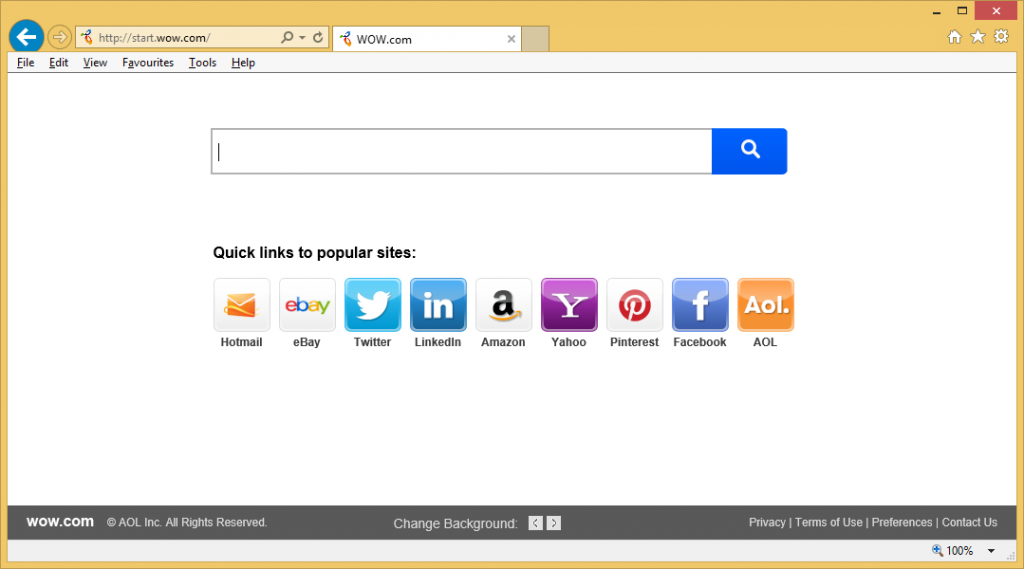The image size is (1024, 569).
Task: Open the zoom level dropdown arrow
Action: point(991,551)
